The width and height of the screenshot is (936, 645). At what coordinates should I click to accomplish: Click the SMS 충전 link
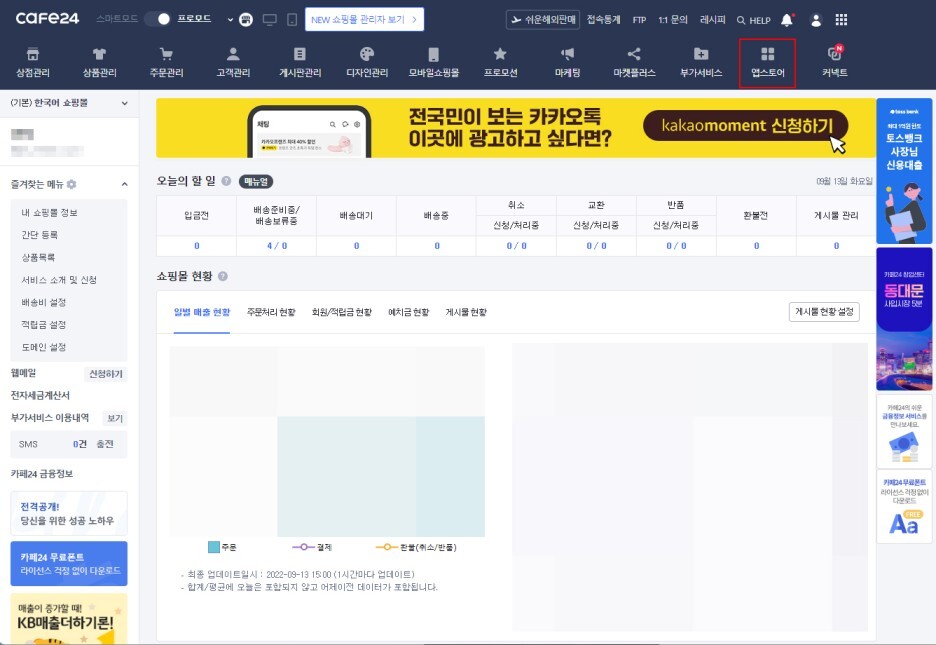[104, 444]
